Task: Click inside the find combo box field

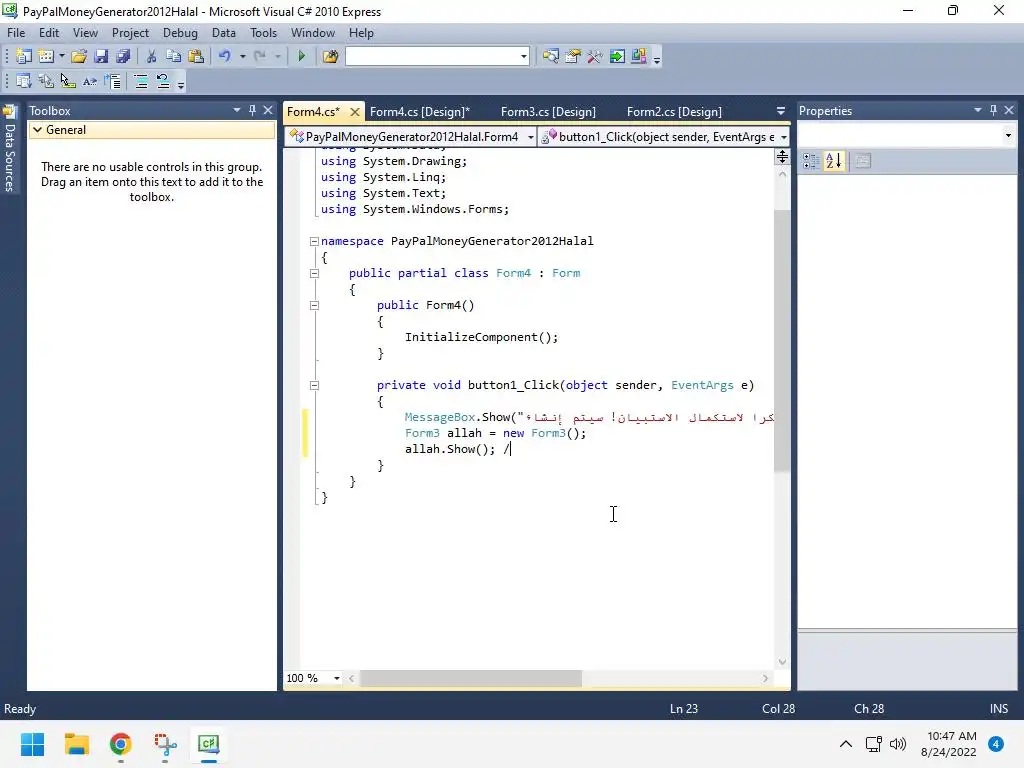Action: [x=432, y=57]
